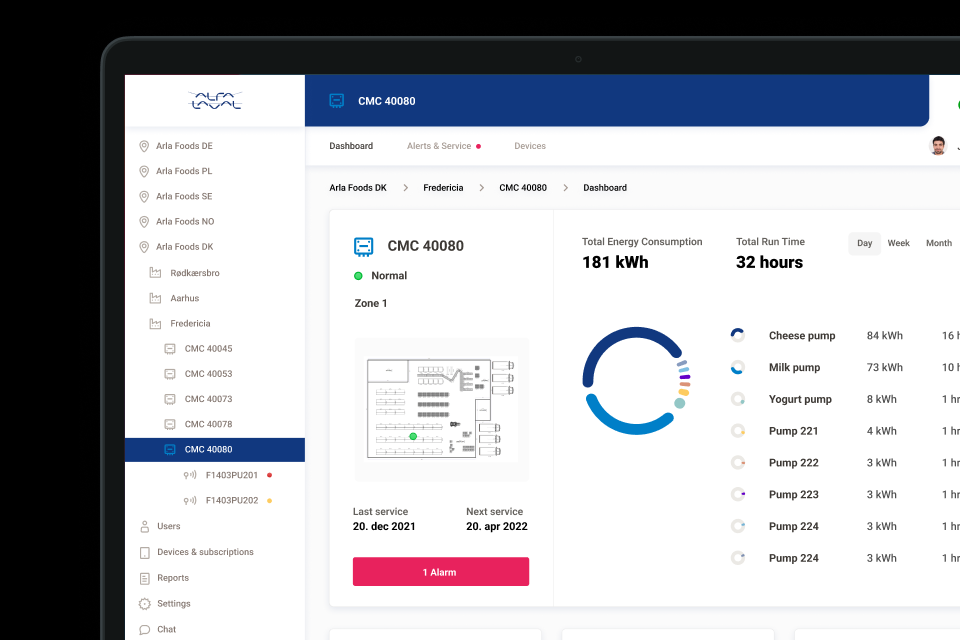The width and height of the screenshot is (960, 640).
Task: Click Pump 221 mini donut icon
Action: pos(738,431)
